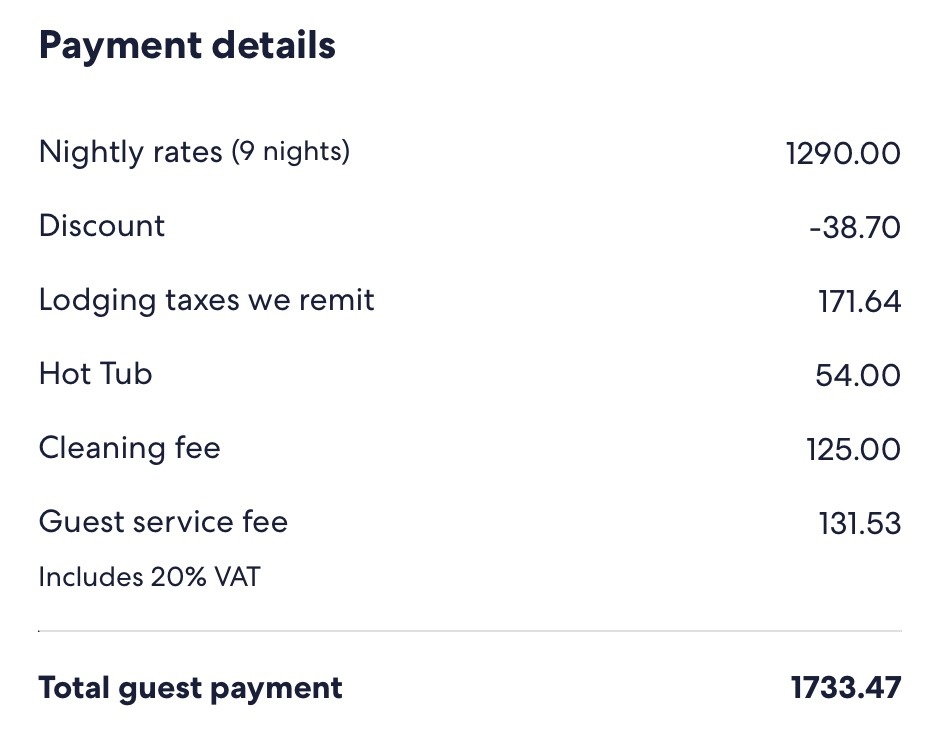Screen dimensions: 944x754
Task: Click the Nightly rates label
Action: [x=130, y=152]
